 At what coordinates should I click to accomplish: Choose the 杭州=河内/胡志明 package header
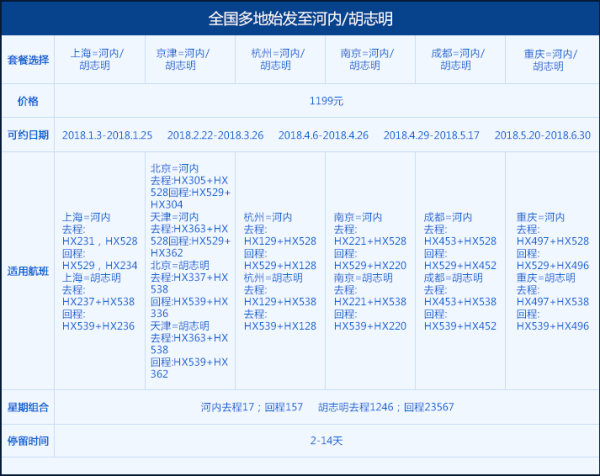pyautogui.click(x=278, y=59)
